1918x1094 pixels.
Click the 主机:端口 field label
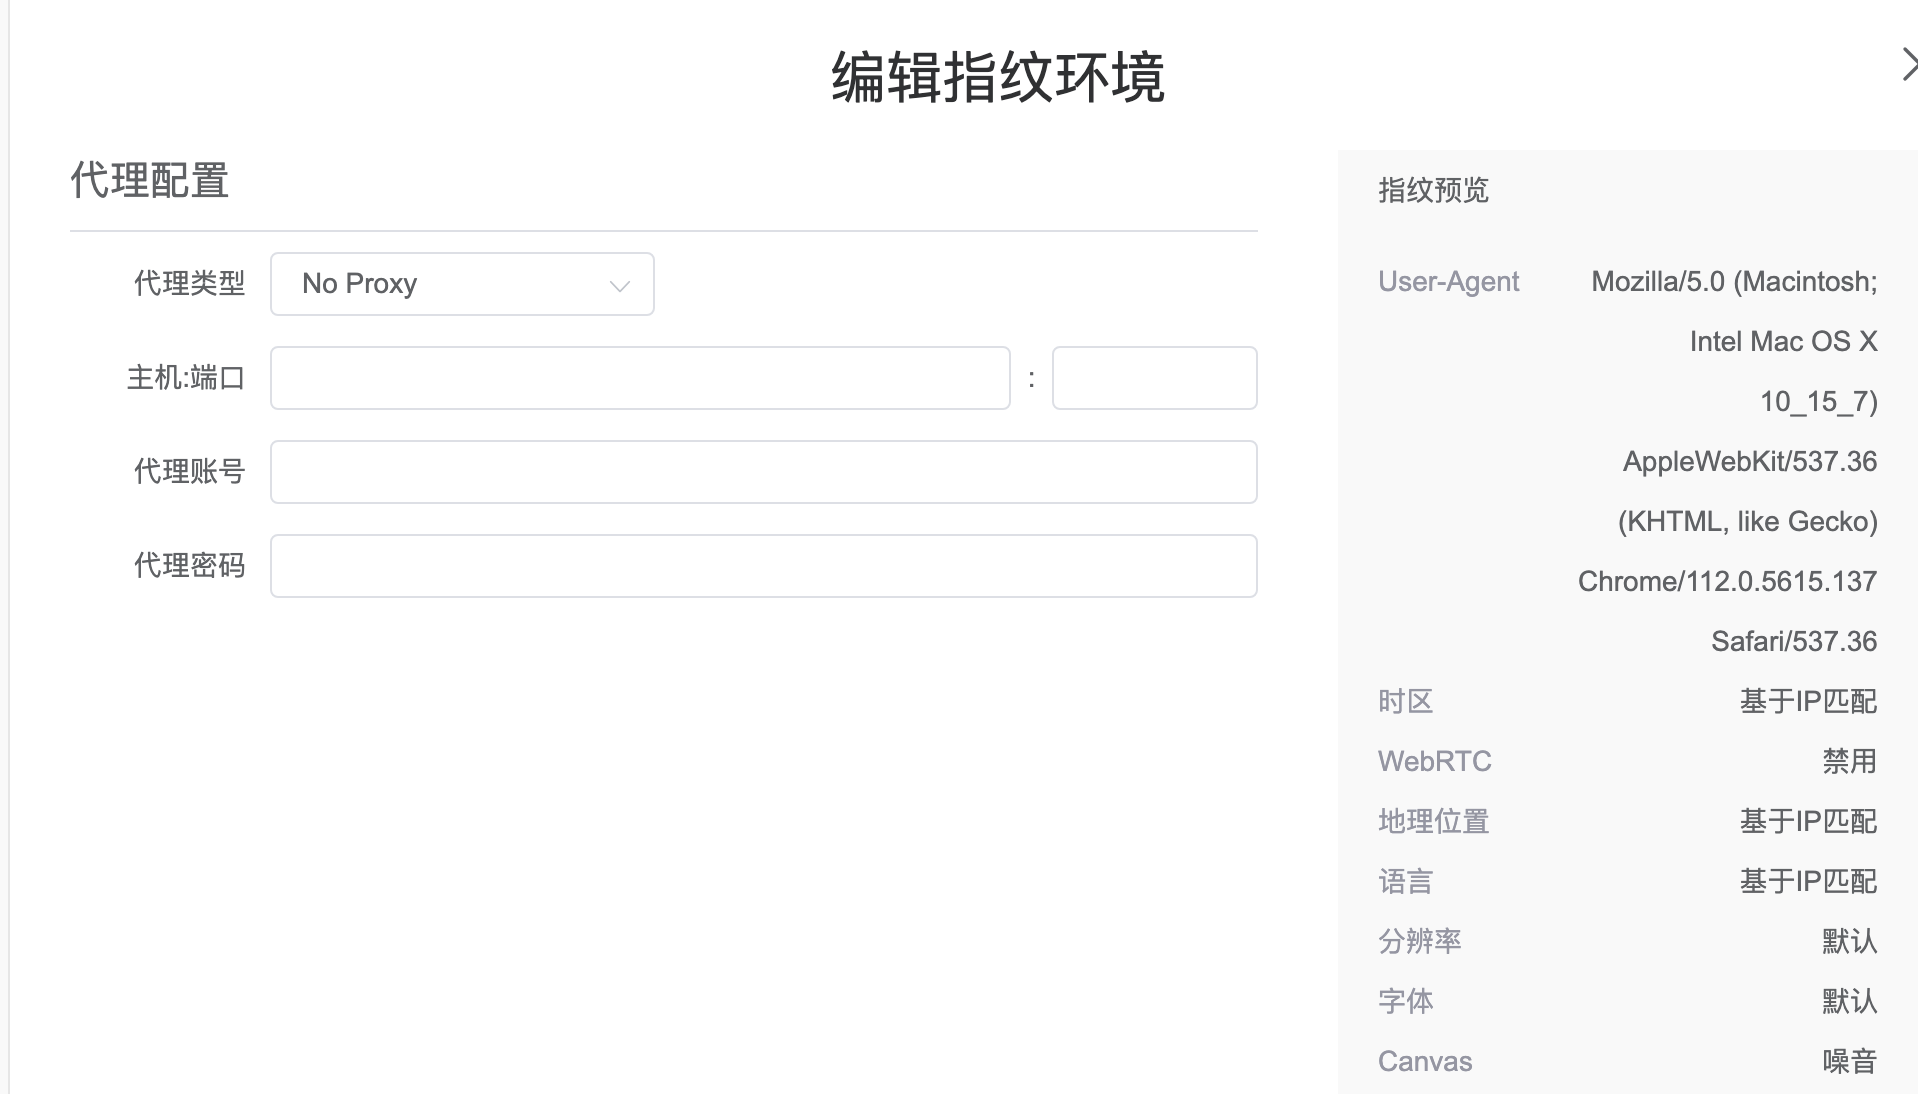coord(186,378)
